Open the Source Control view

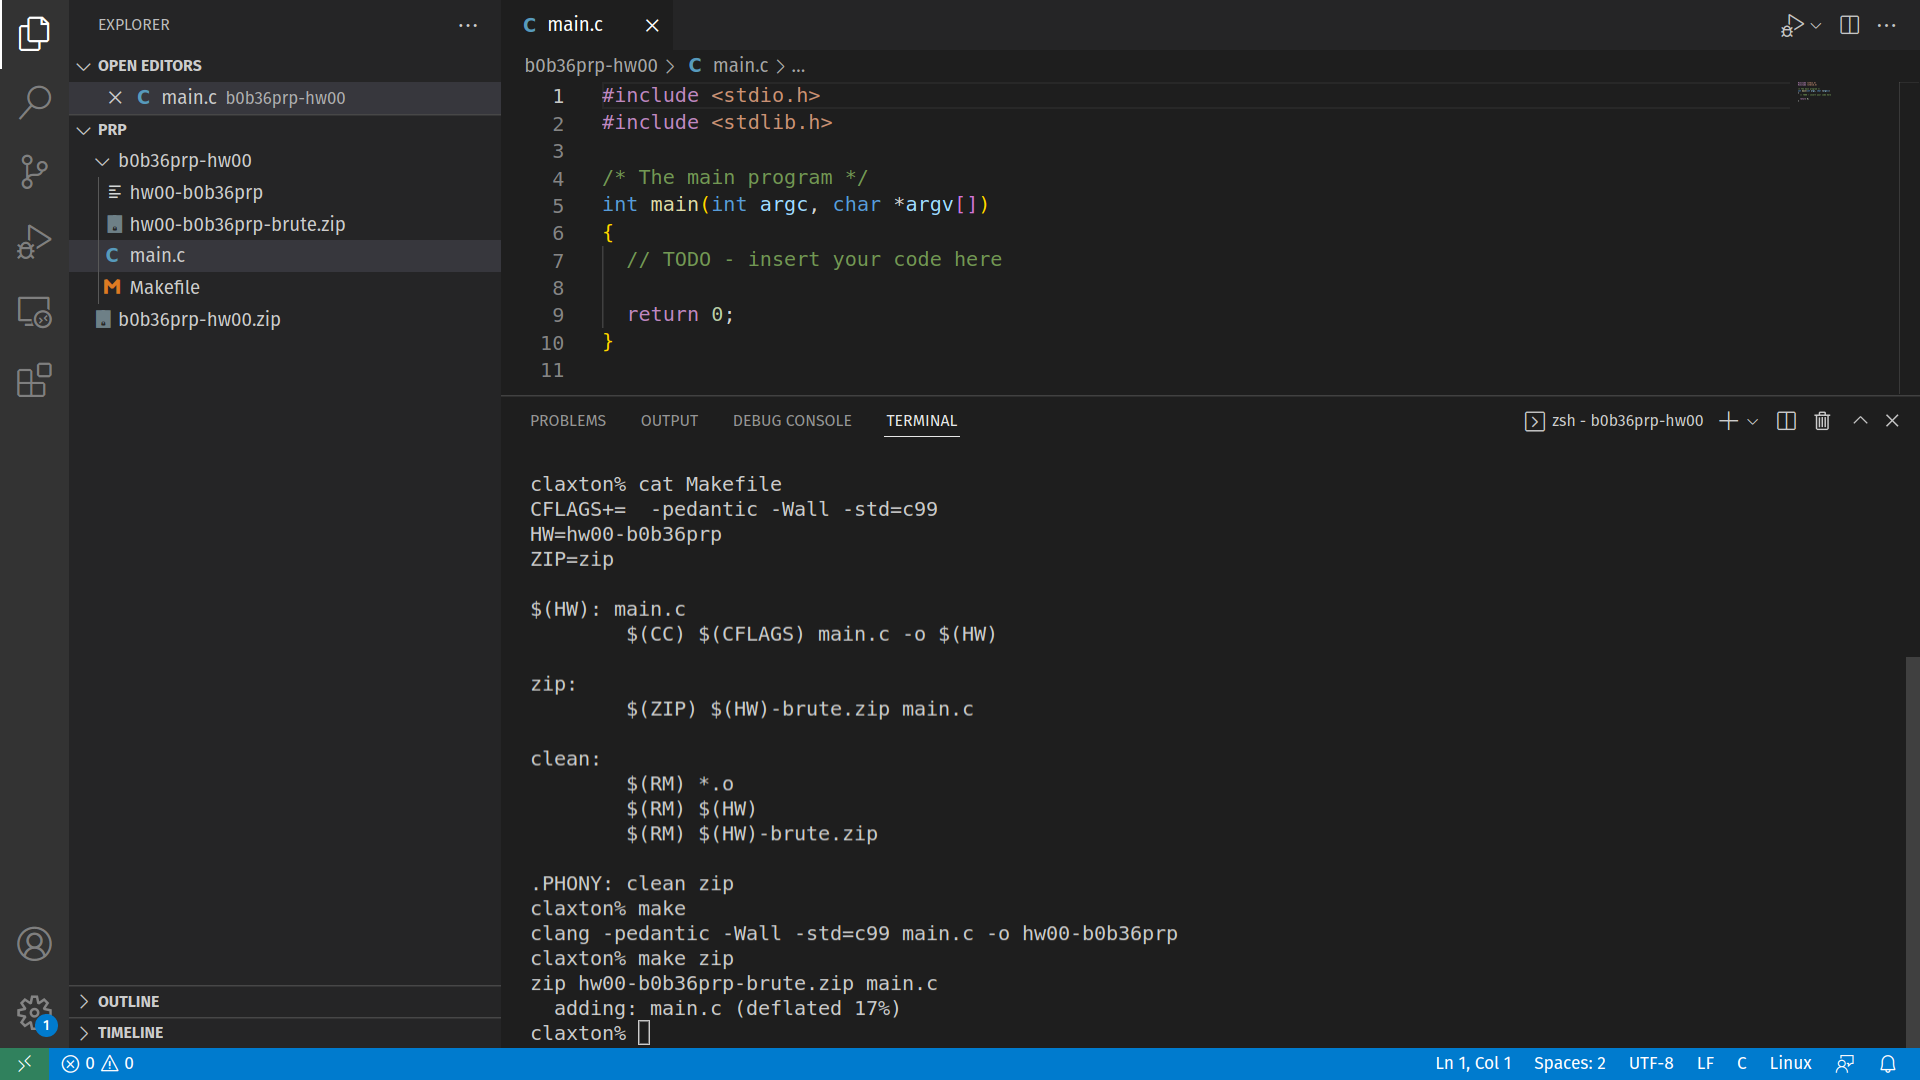tap(34, 171)
